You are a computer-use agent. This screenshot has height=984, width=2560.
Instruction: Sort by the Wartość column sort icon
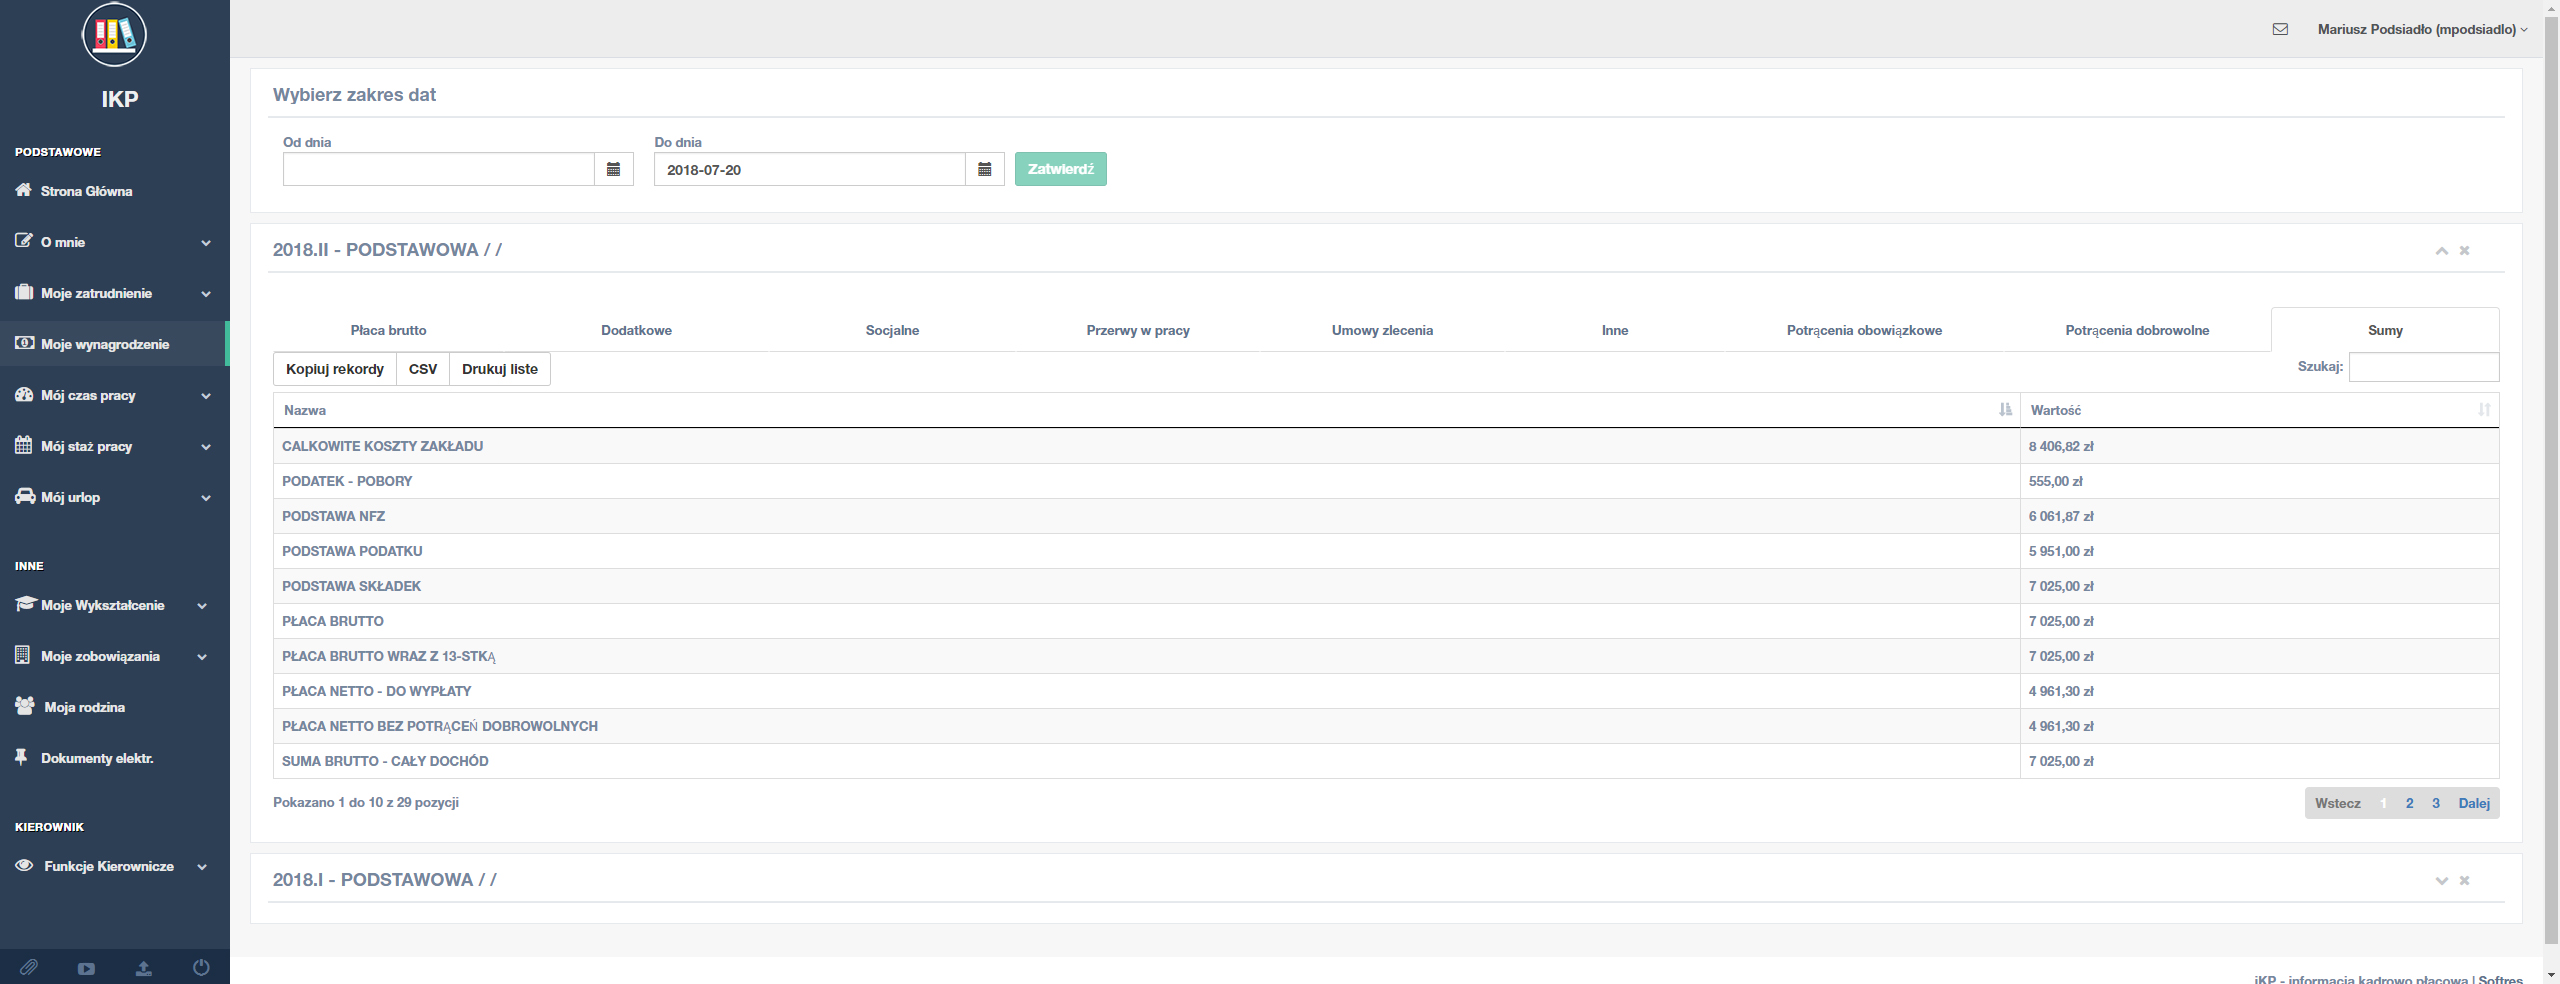tap(2485, 410)
